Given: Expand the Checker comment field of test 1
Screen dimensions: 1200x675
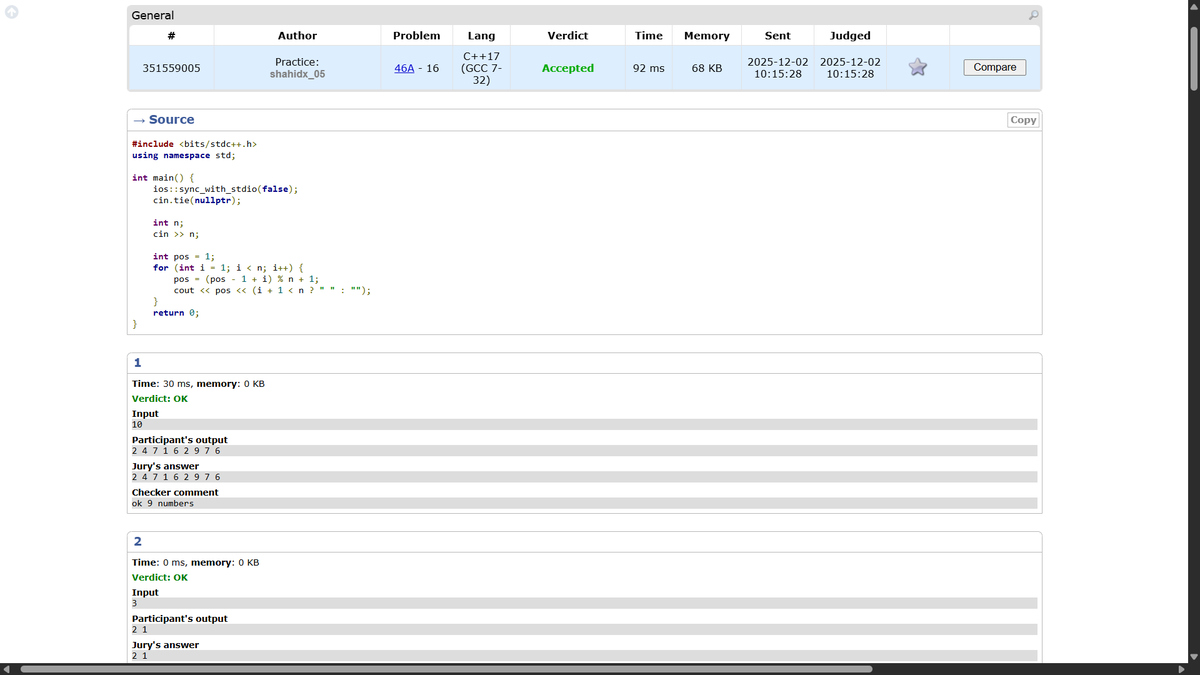Looking at the screenshot, I should pos(585,502).
